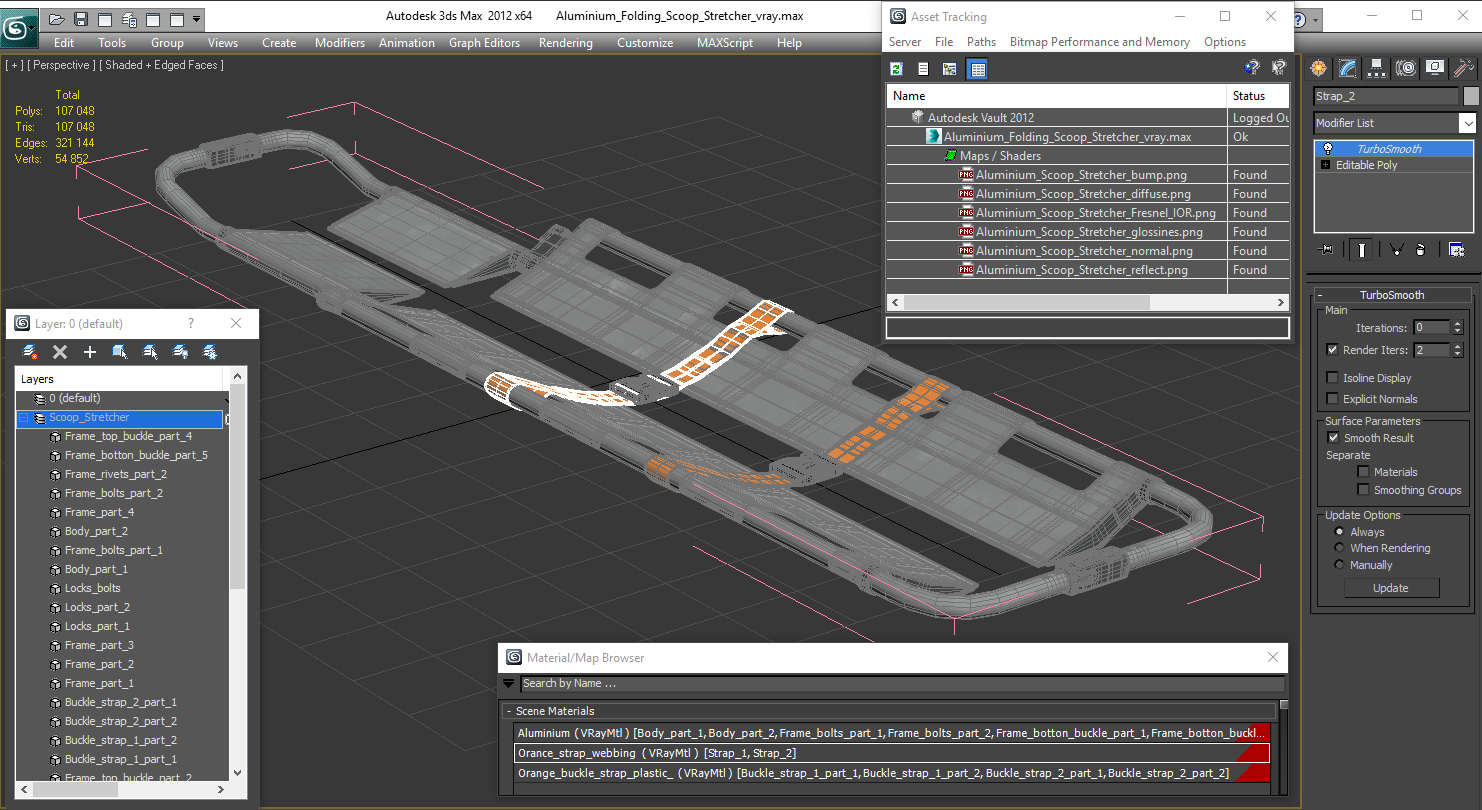
Task: Select the Locks_bolts layer object
Action: tap(93, 588)
